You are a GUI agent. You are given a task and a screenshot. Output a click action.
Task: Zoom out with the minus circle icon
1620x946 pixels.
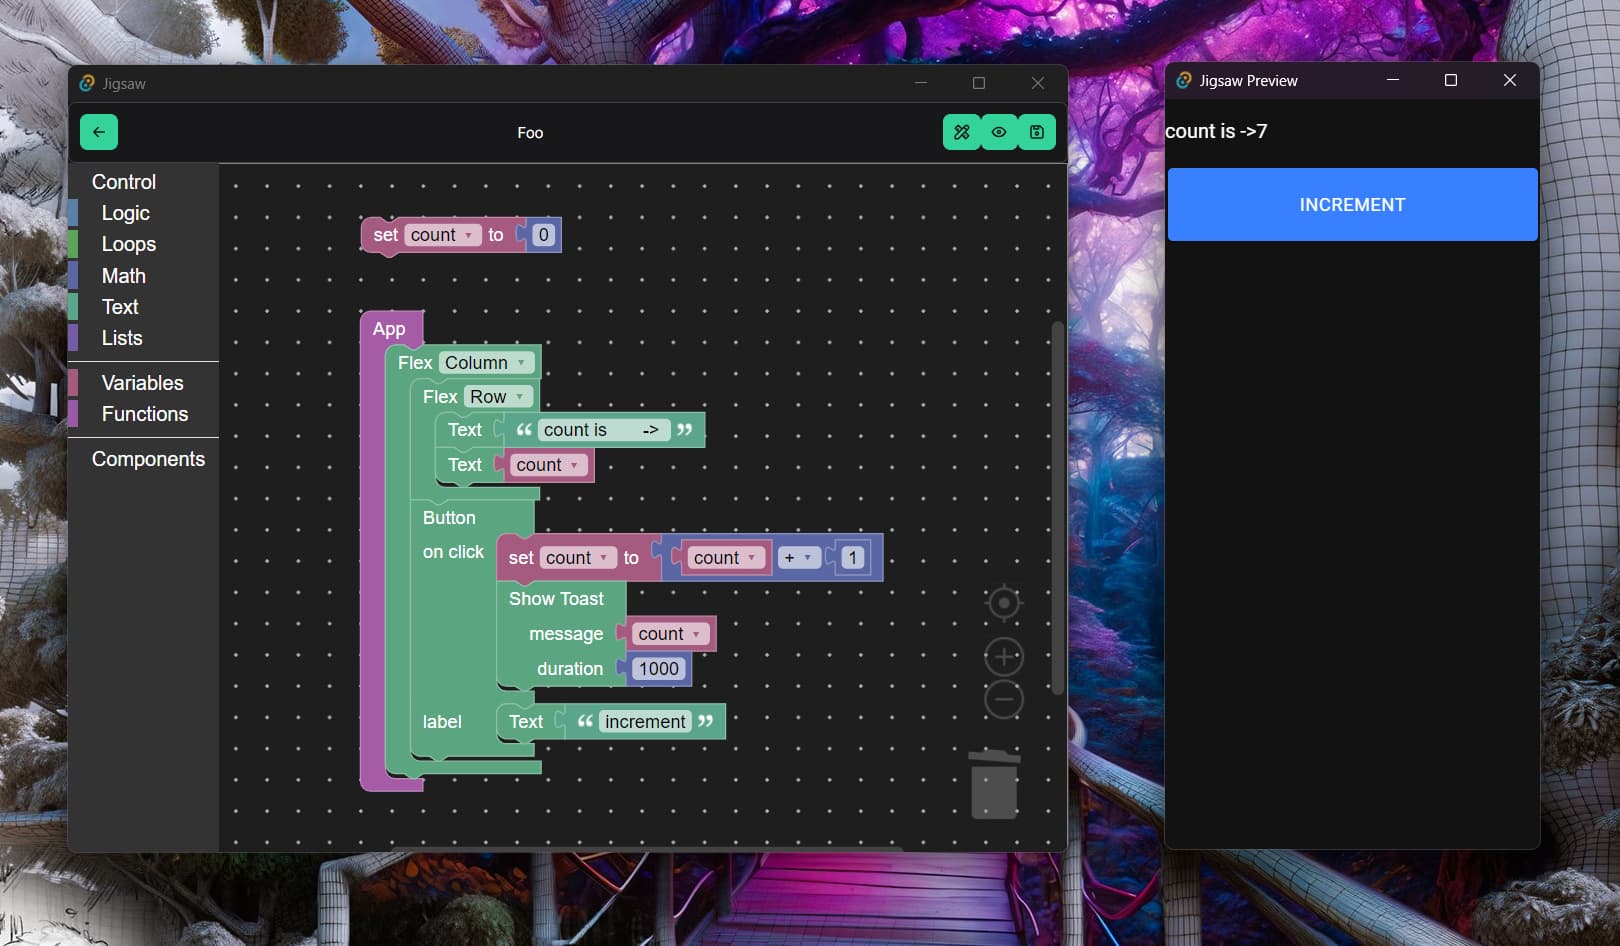coord(1003,699)
